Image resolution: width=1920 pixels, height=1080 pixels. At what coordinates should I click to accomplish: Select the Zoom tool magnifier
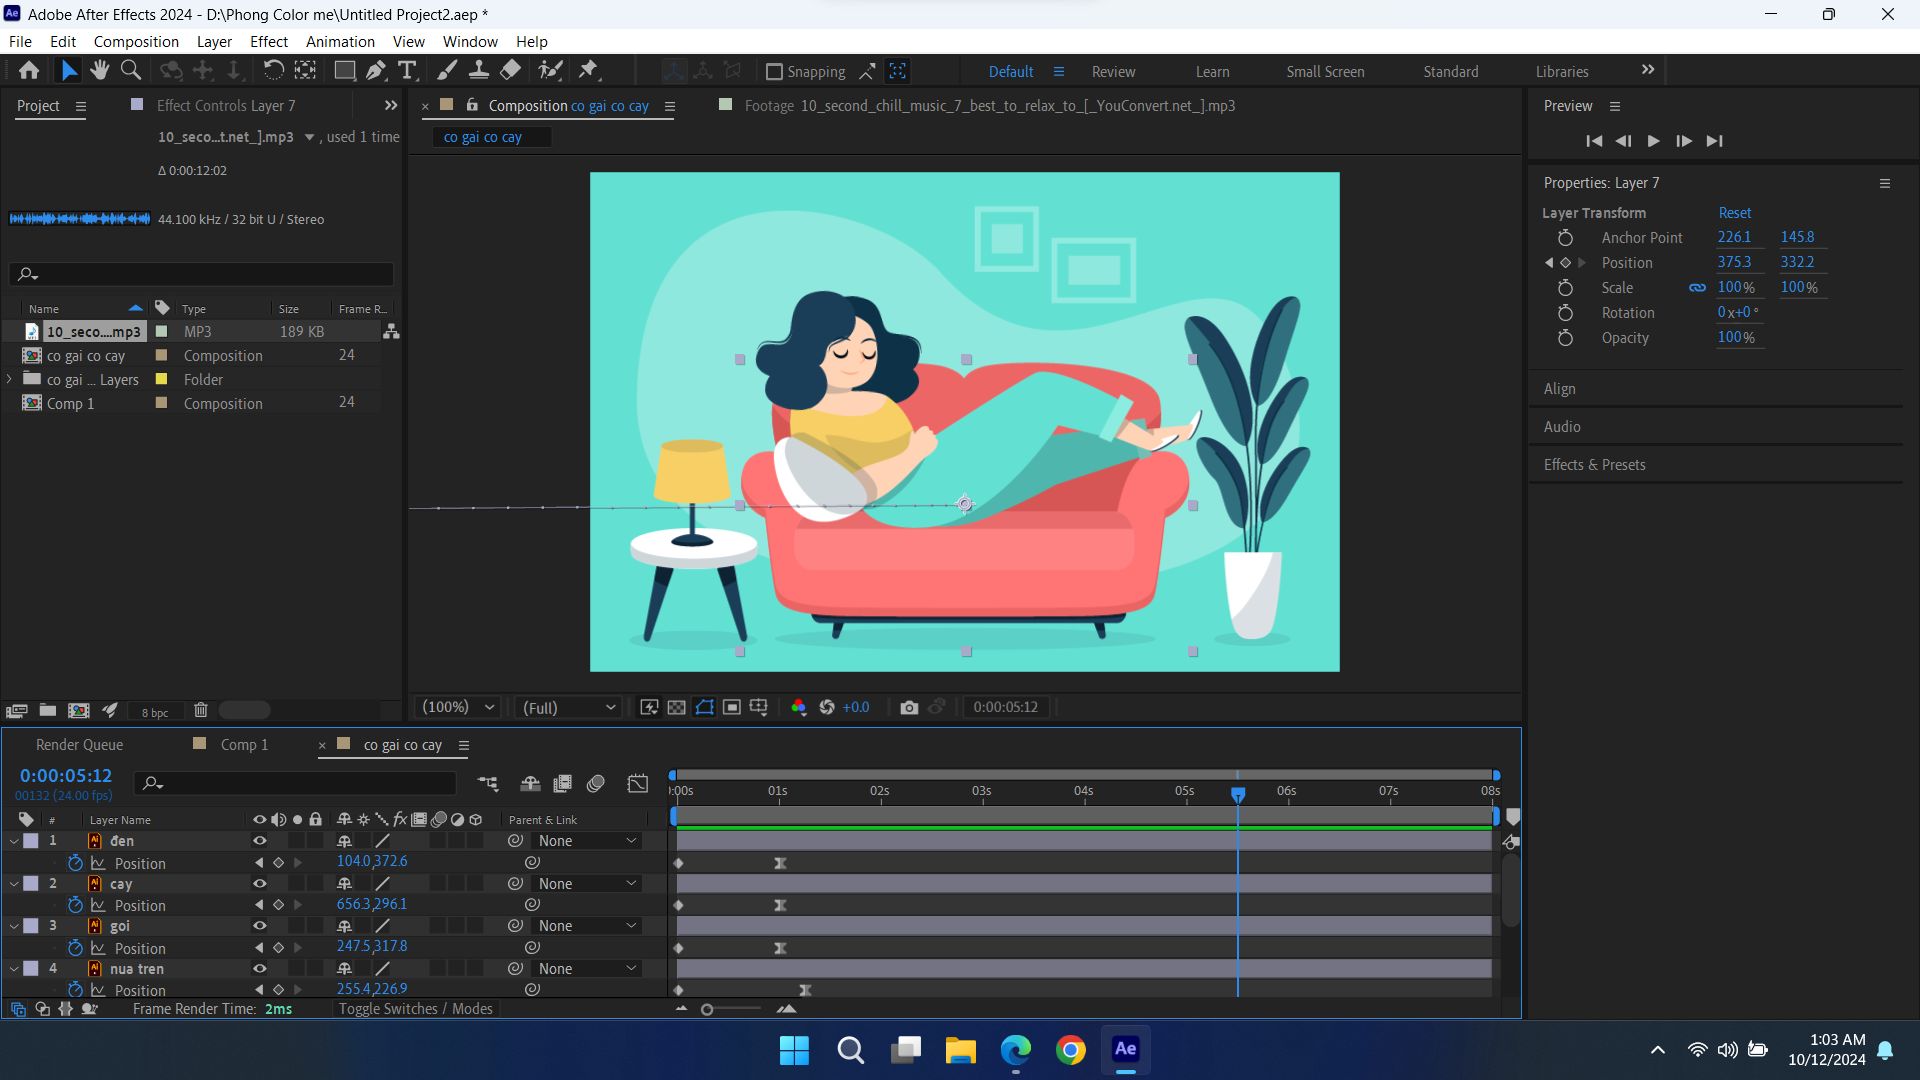pos(131,70)
